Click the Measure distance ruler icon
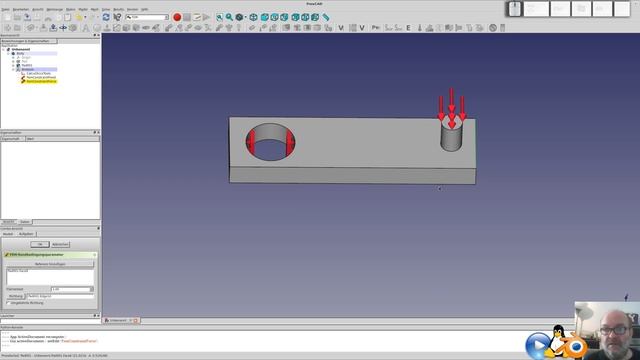640x360 pixels. [x=326, y=17]
